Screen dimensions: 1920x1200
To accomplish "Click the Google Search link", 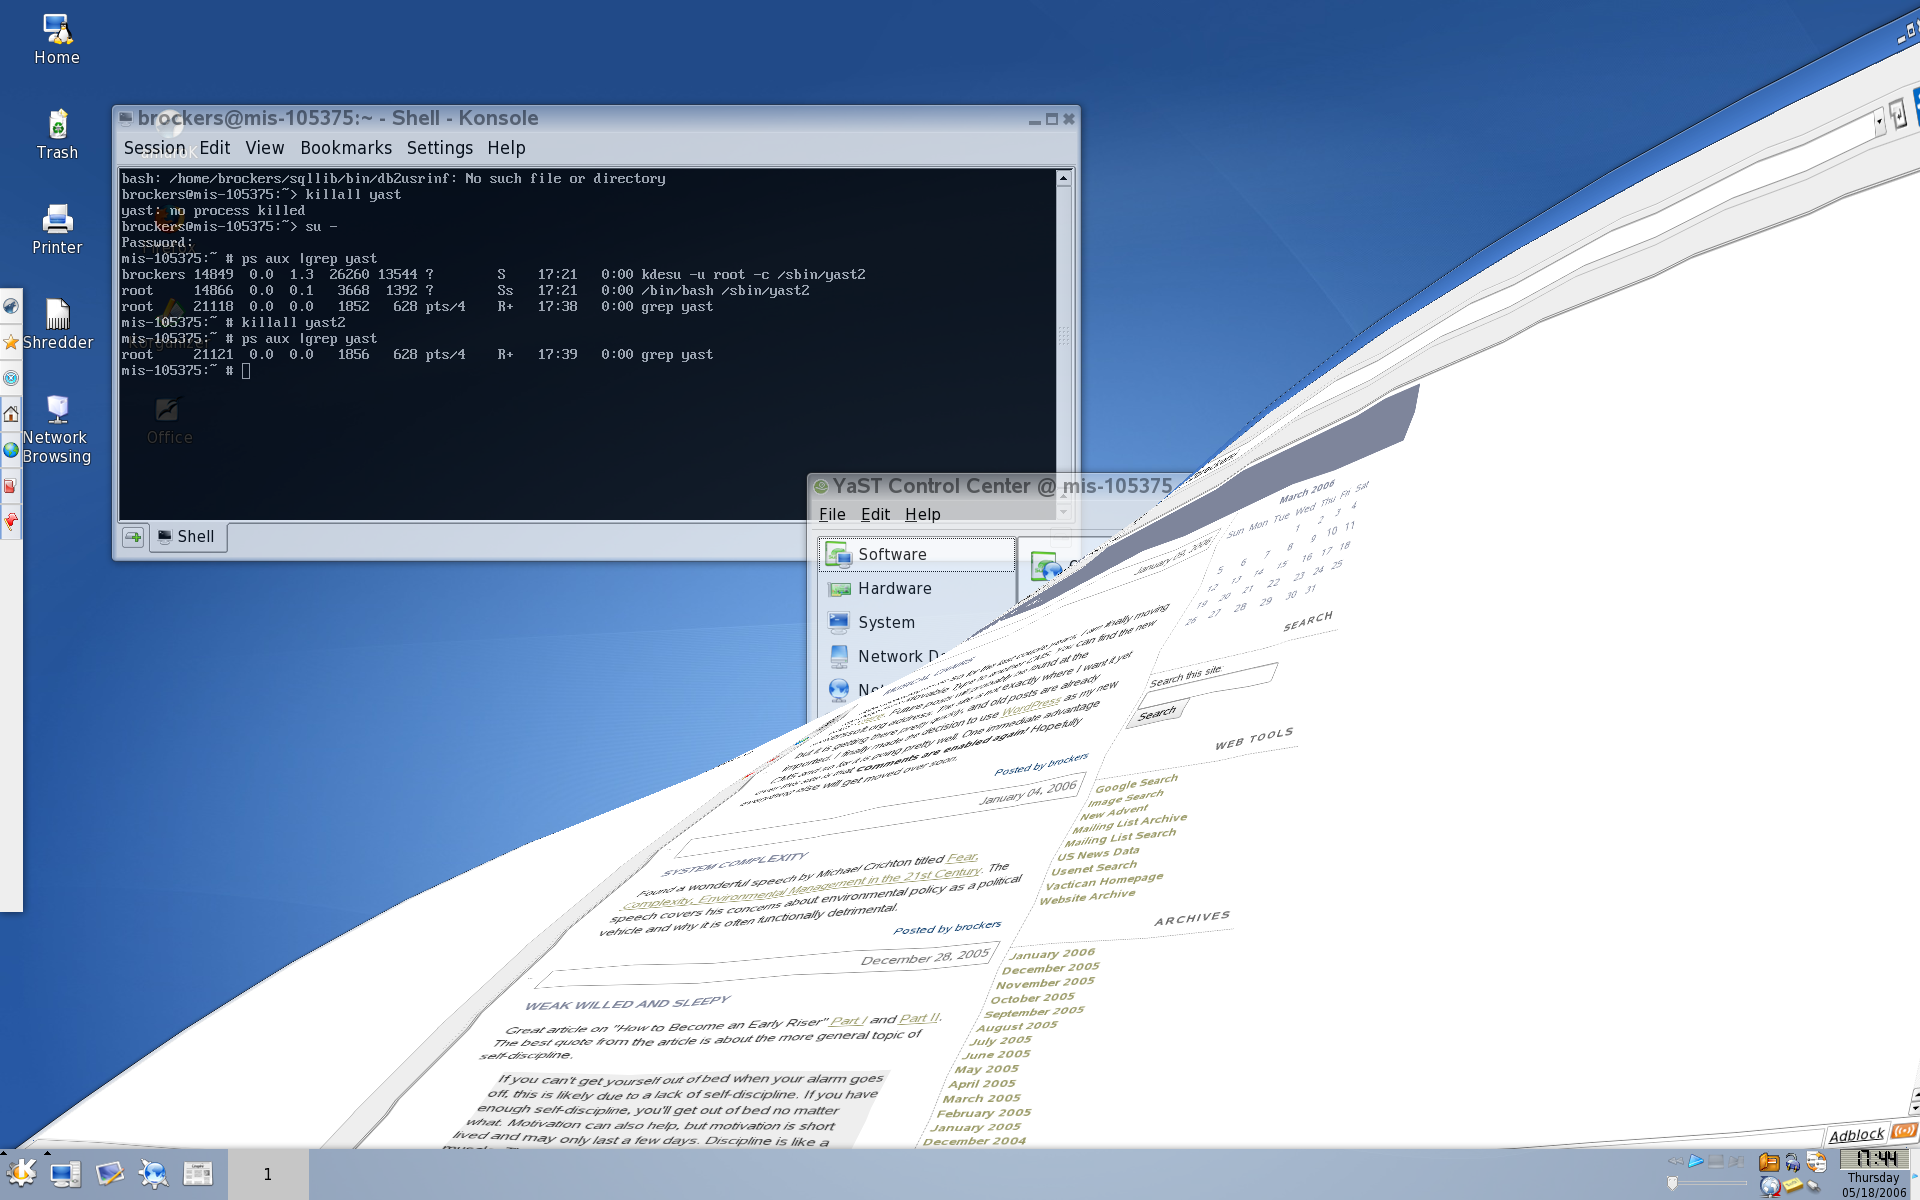I will [1137, 783].
